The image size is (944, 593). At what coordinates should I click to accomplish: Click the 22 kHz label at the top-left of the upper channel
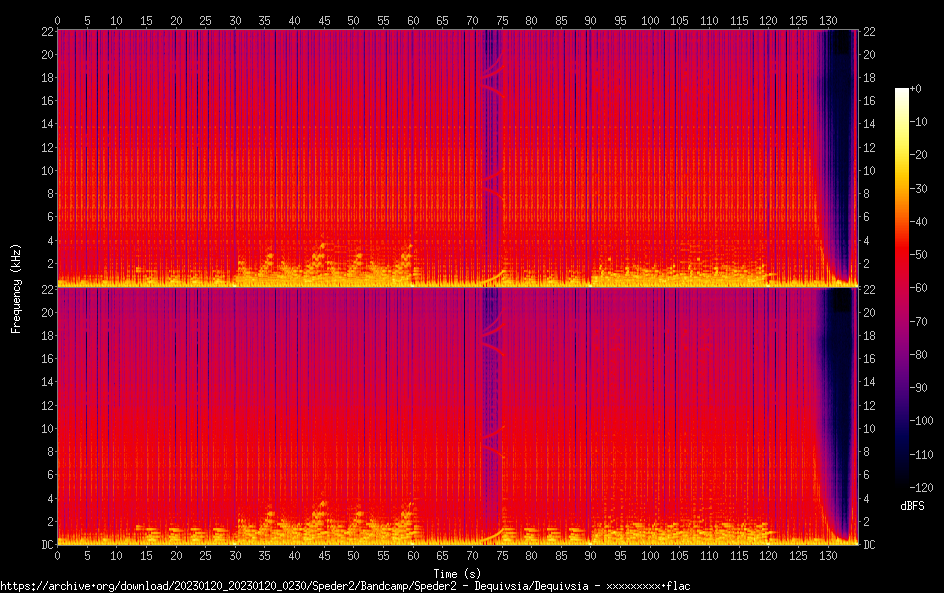[x=44, y=31]
